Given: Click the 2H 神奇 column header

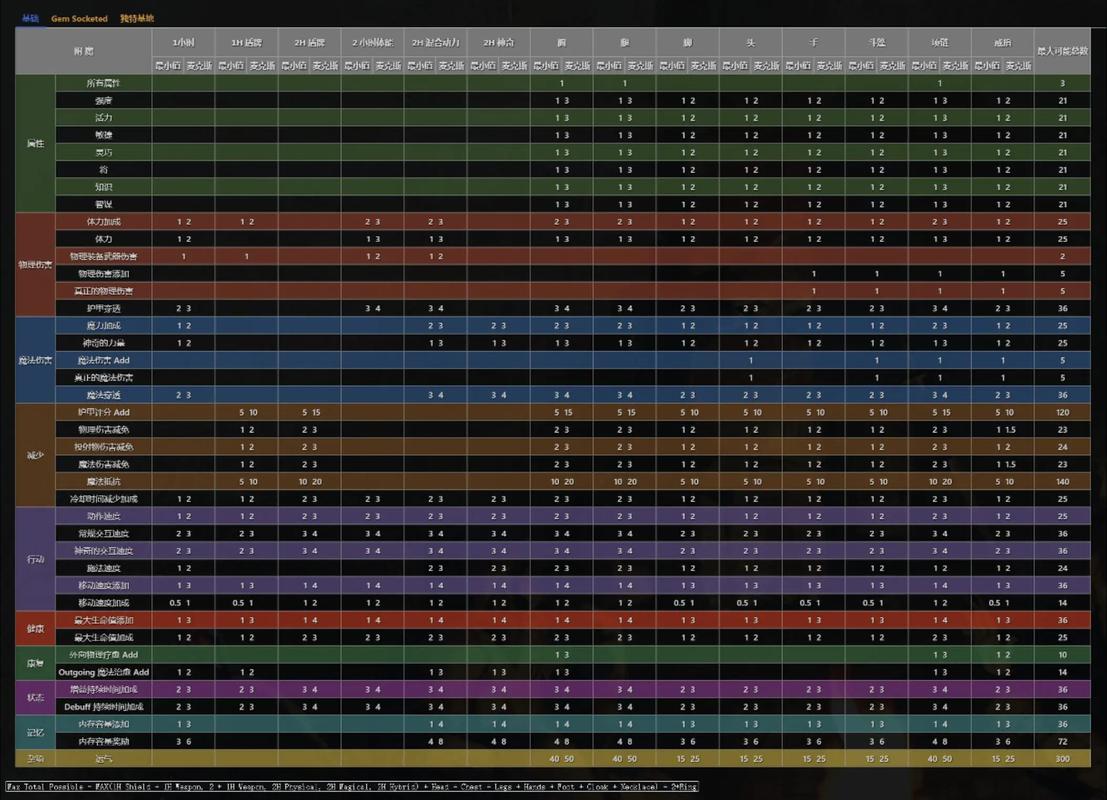Looking at the screenshot, I should coord(498,42).
